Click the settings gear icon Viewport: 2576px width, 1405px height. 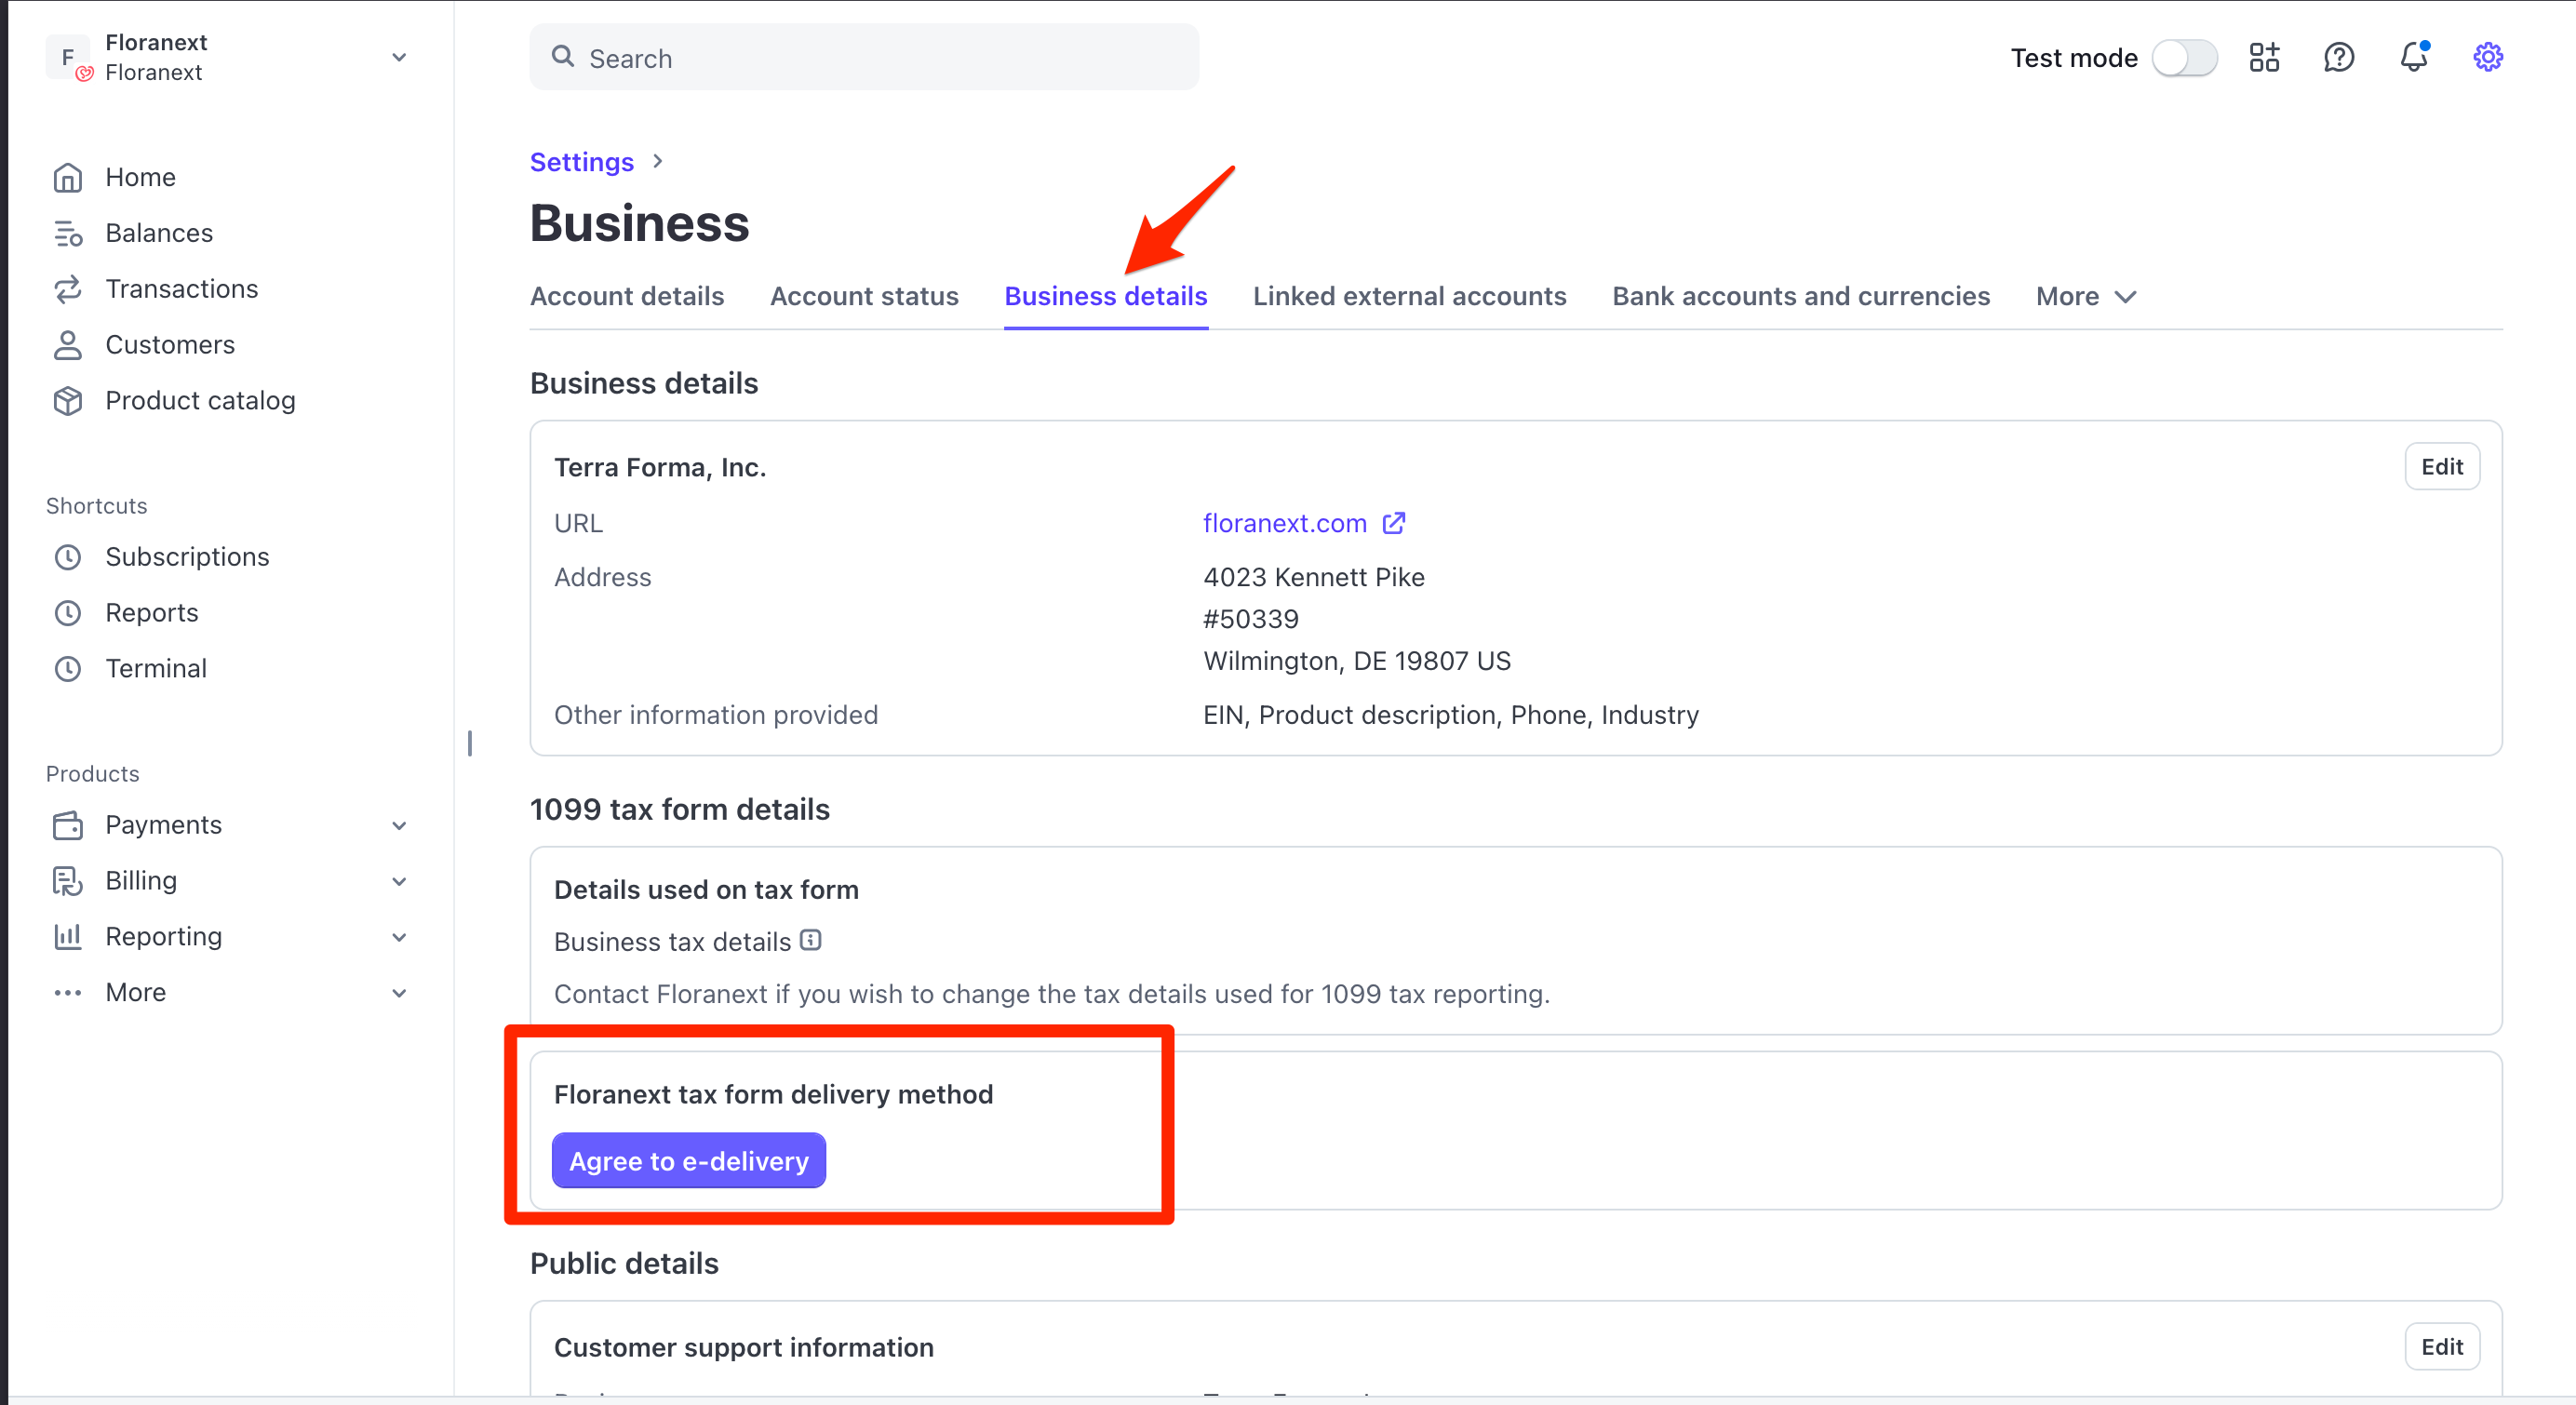[x=2488, y=57]
